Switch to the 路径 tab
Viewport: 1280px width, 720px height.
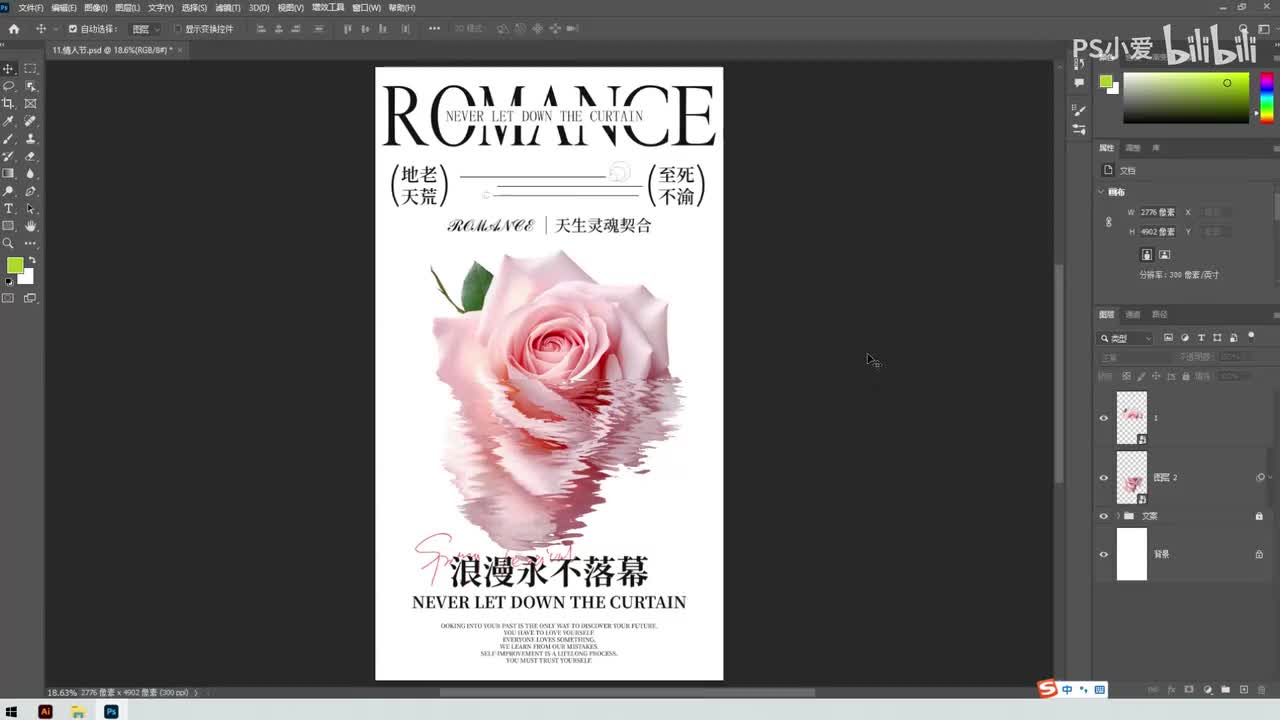click(1160, 314)
